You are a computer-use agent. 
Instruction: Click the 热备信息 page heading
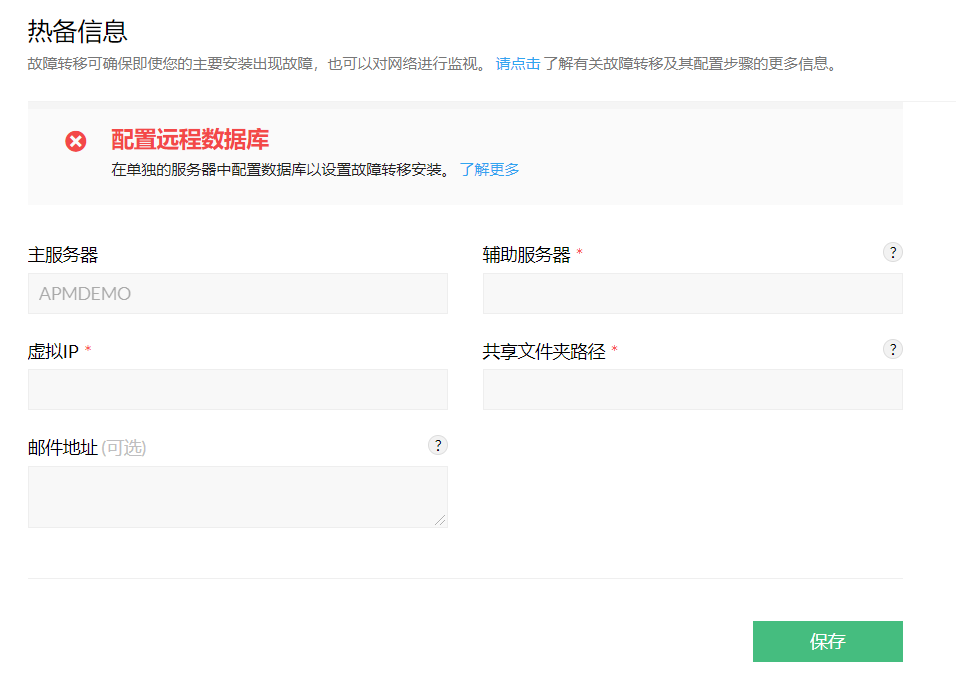click(77, 31)
